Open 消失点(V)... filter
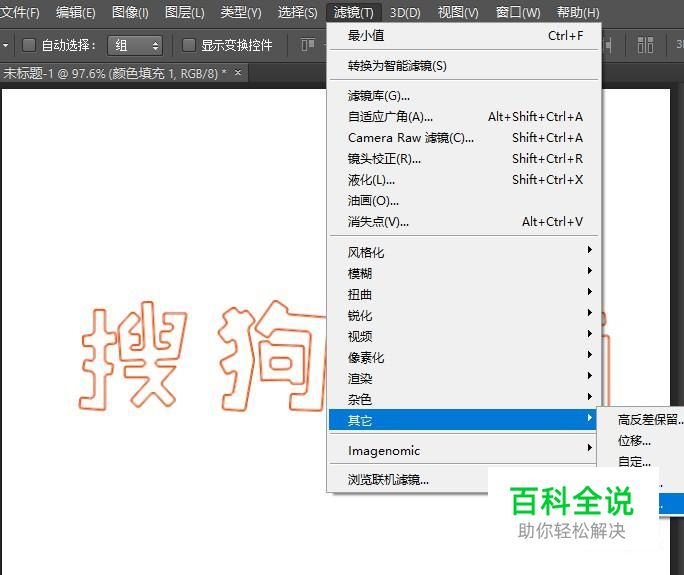Screen dimensions: 684x575 [x=464, y=221]
